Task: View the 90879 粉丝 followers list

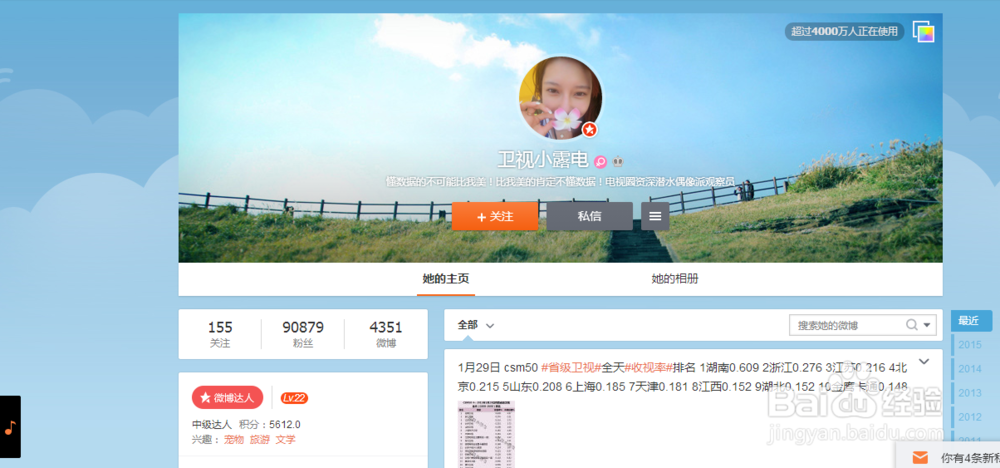Action: pyautogui.click(x=303, y=334)
